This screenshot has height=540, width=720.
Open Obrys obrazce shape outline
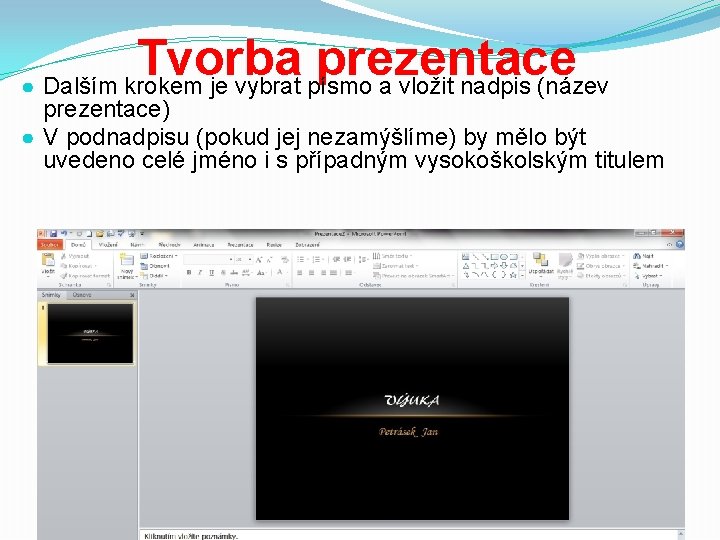coord(602,266)
